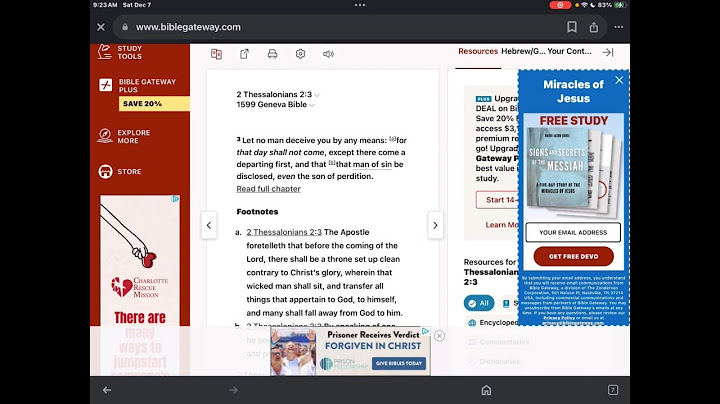Open the Privacy Policy link in popup

coord(559,318)
